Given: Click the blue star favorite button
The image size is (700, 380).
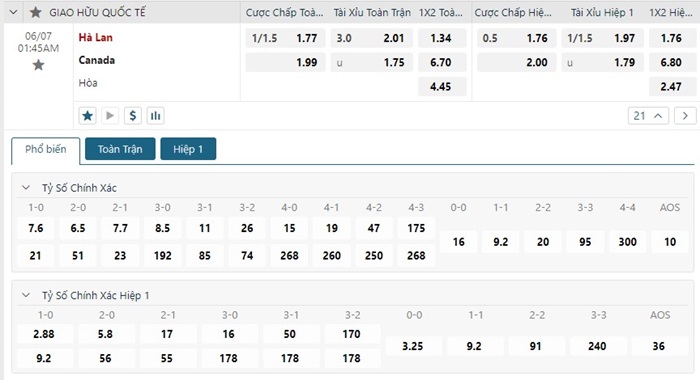Looking at the screenshot, I should 88,116.
